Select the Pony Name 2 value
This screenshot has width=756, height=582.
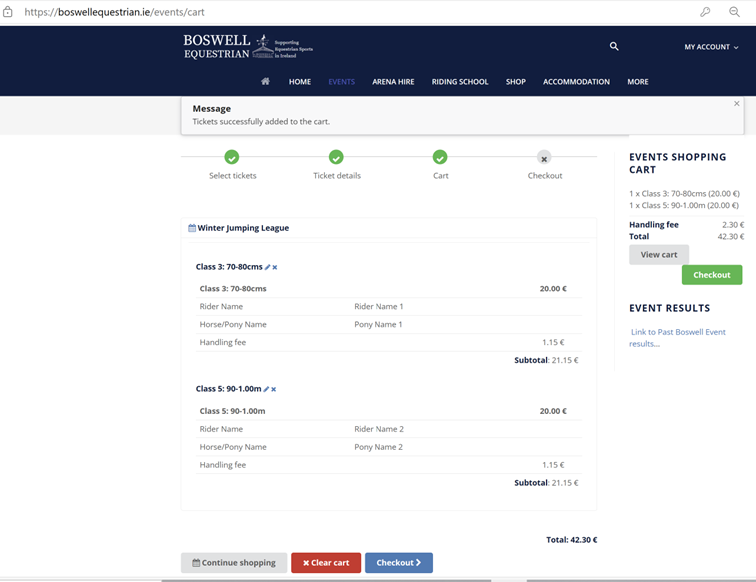[x=378, y=447]
